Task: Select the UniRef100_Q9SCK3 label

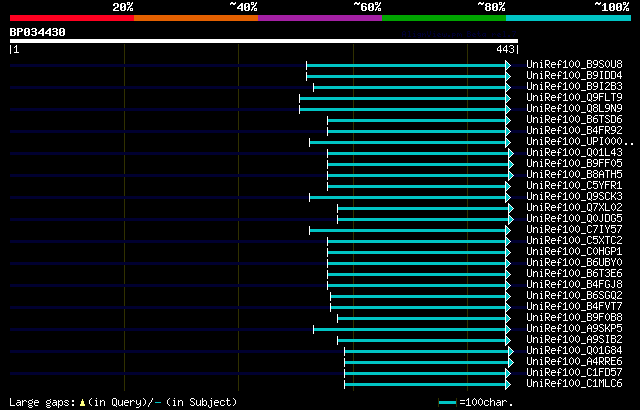Action: point(574,197)
